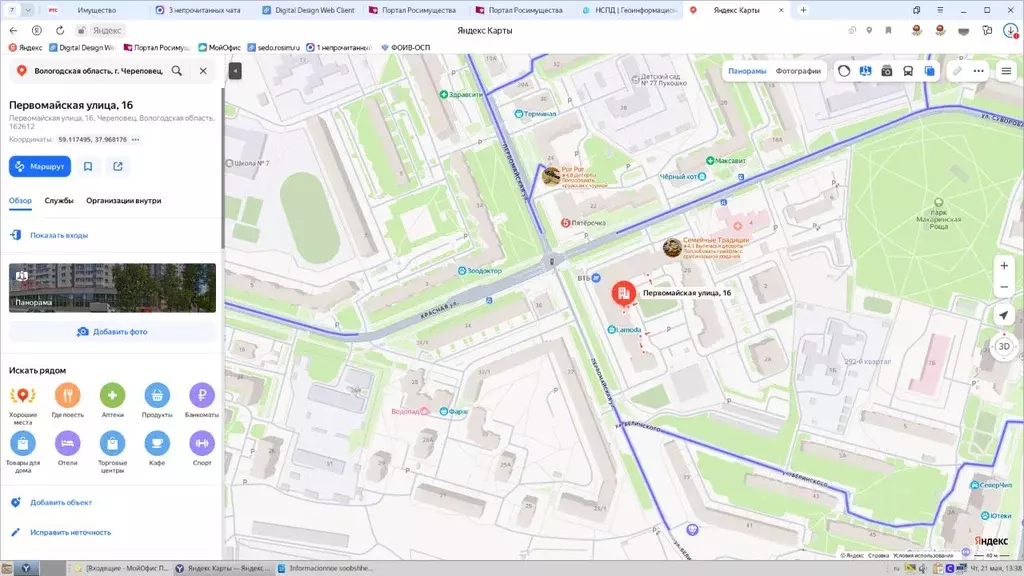Toggle the public transport bus layer
The width and height of the screenshot is (1024, 576).
[x=908, y=71]
